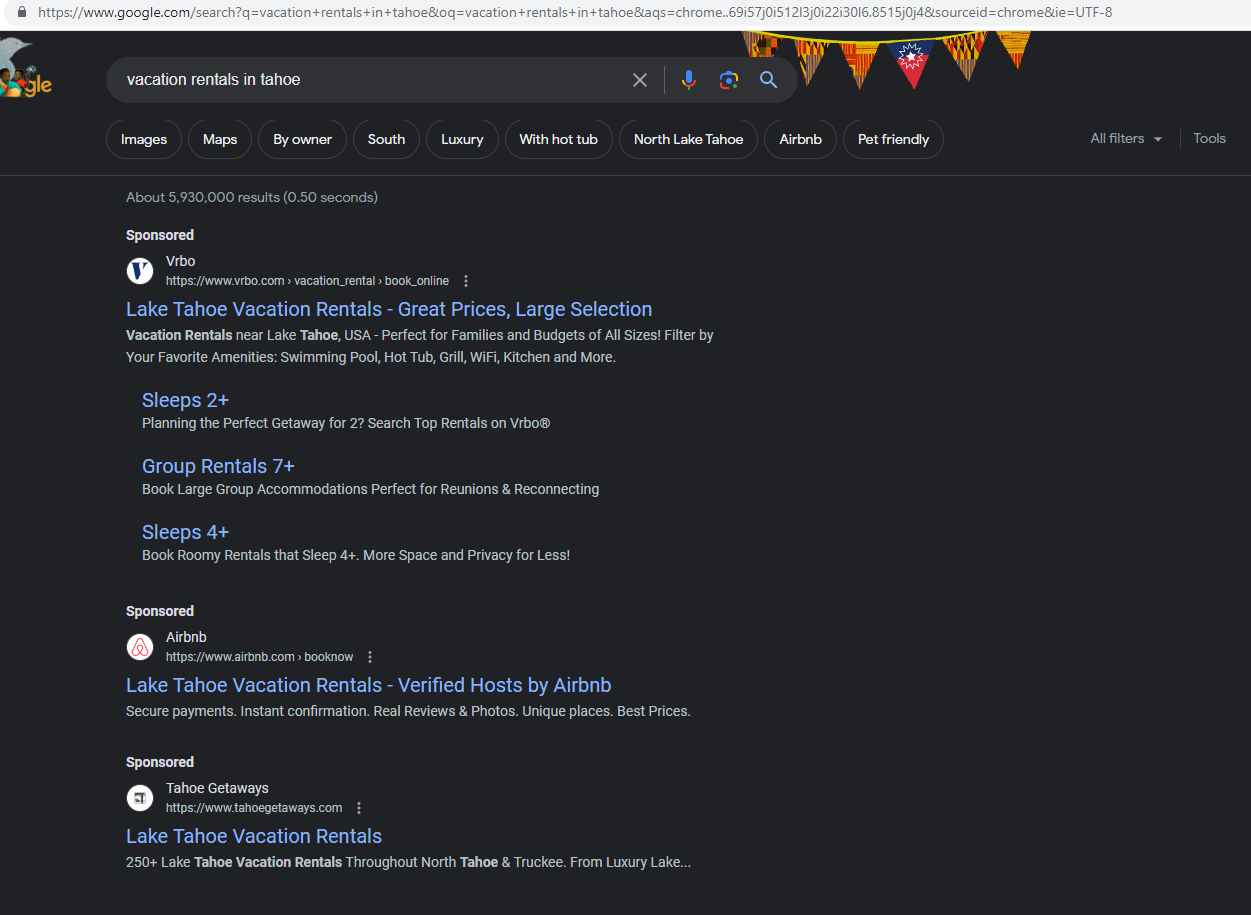Screen dimensions: 1251x915
Task: Open Vrbo's Lake Tahoe Vacation Rentals Great Prices link
Action: click(389, 309)
